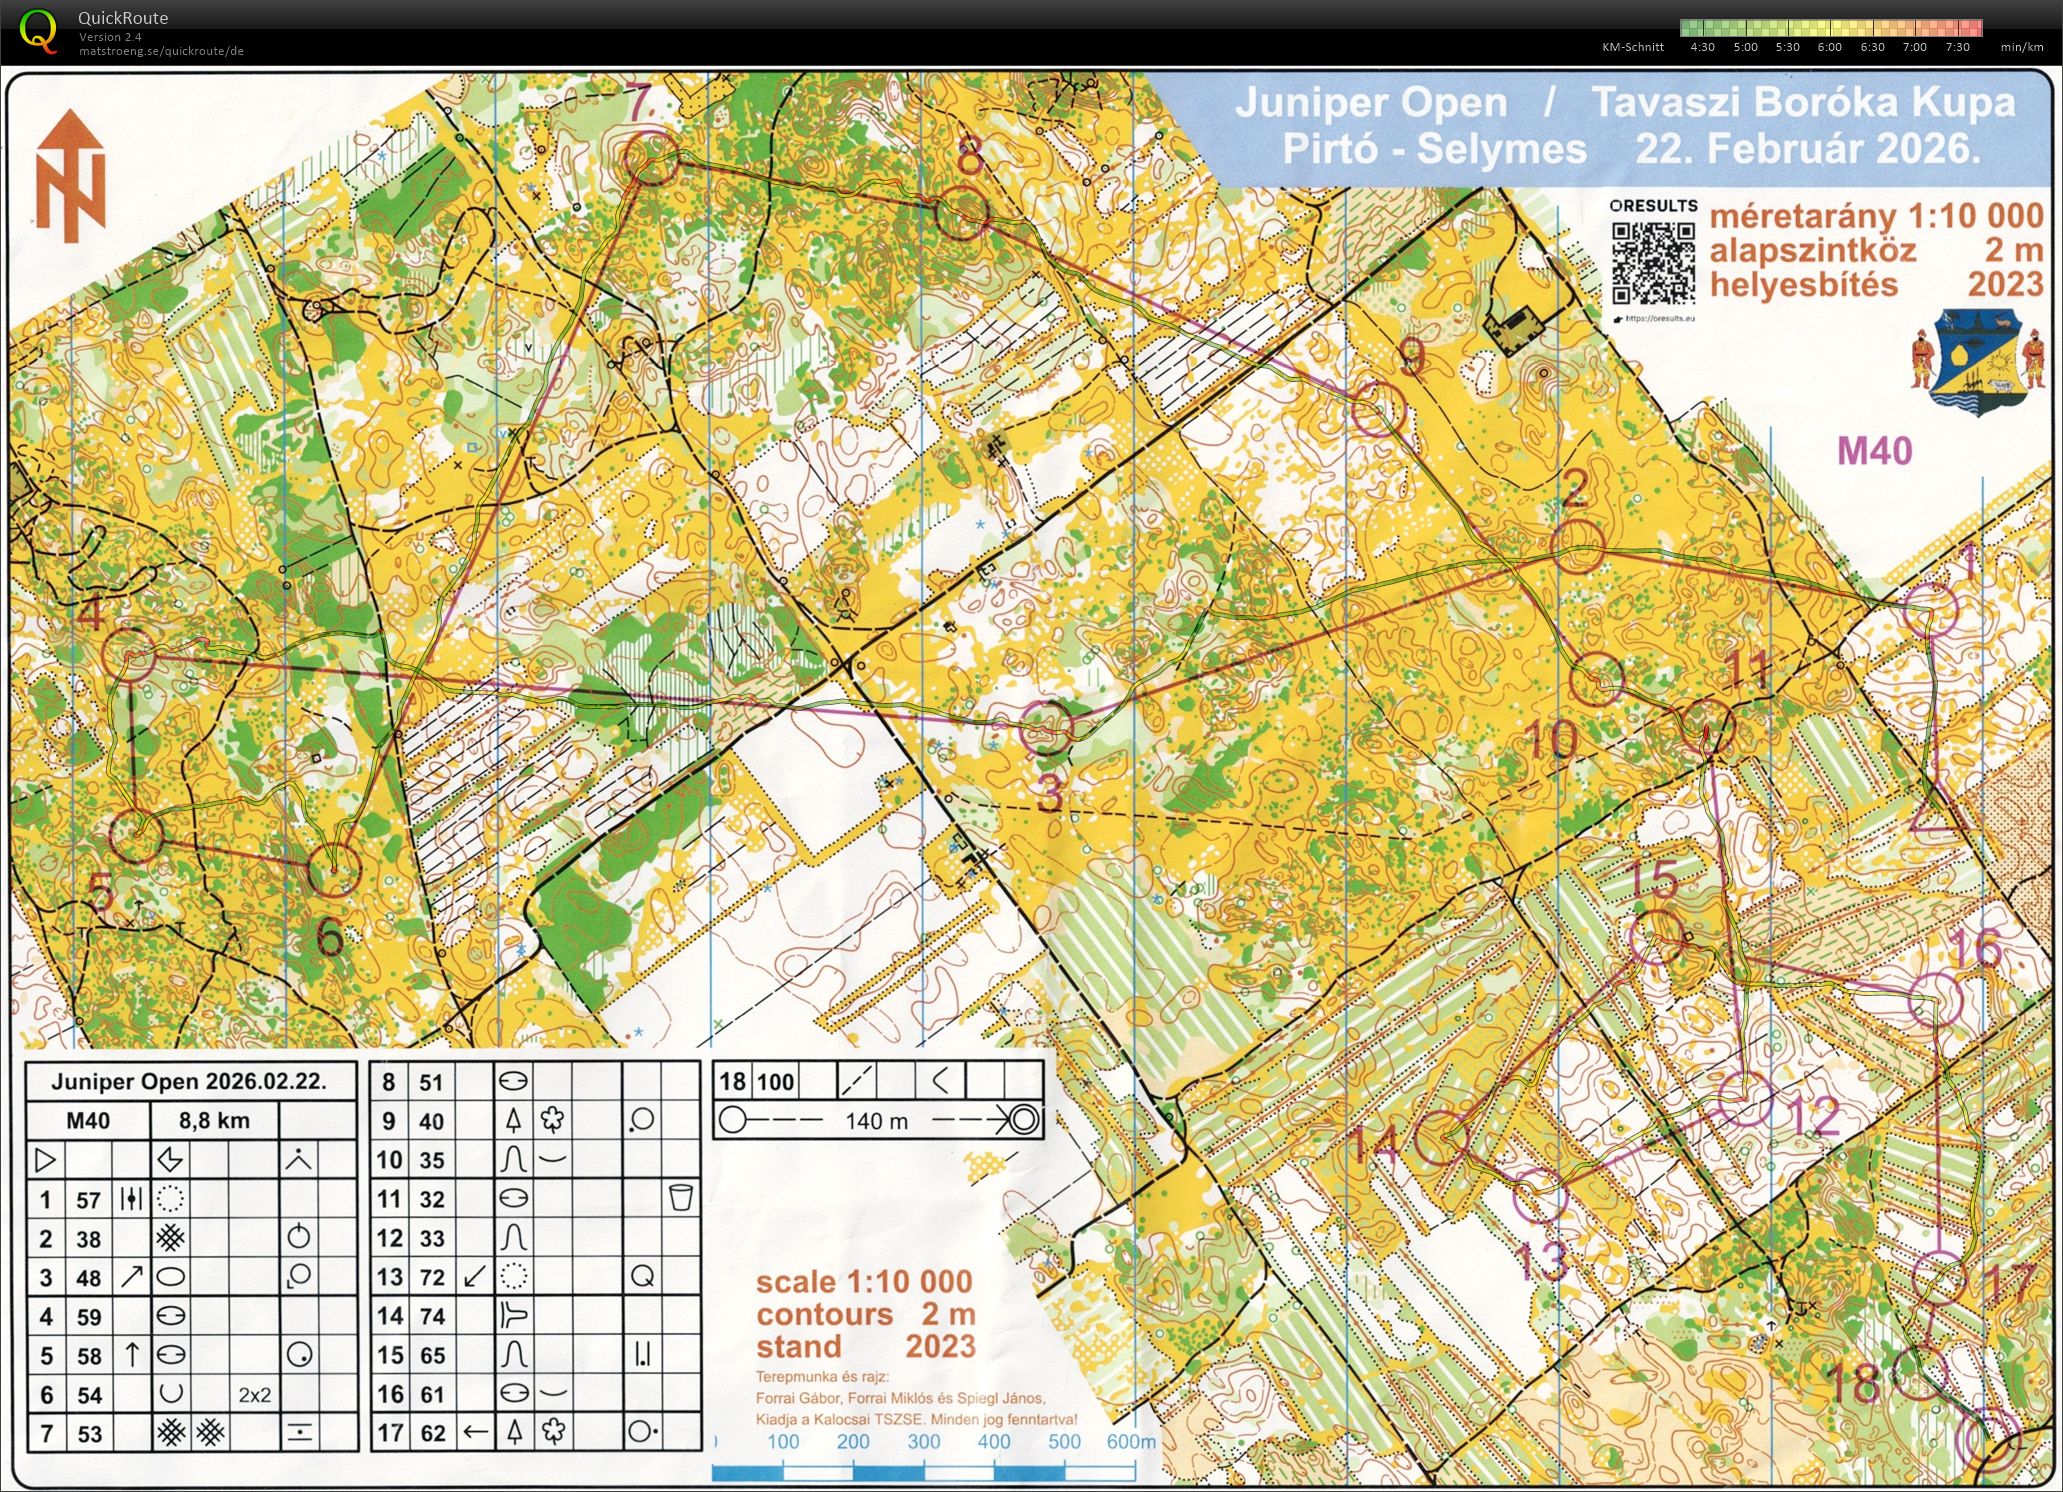The width and height of the screenshot is (2063, 1492).
Task: Click the trash bin symbol in row 11
Action: point(680,1198)
